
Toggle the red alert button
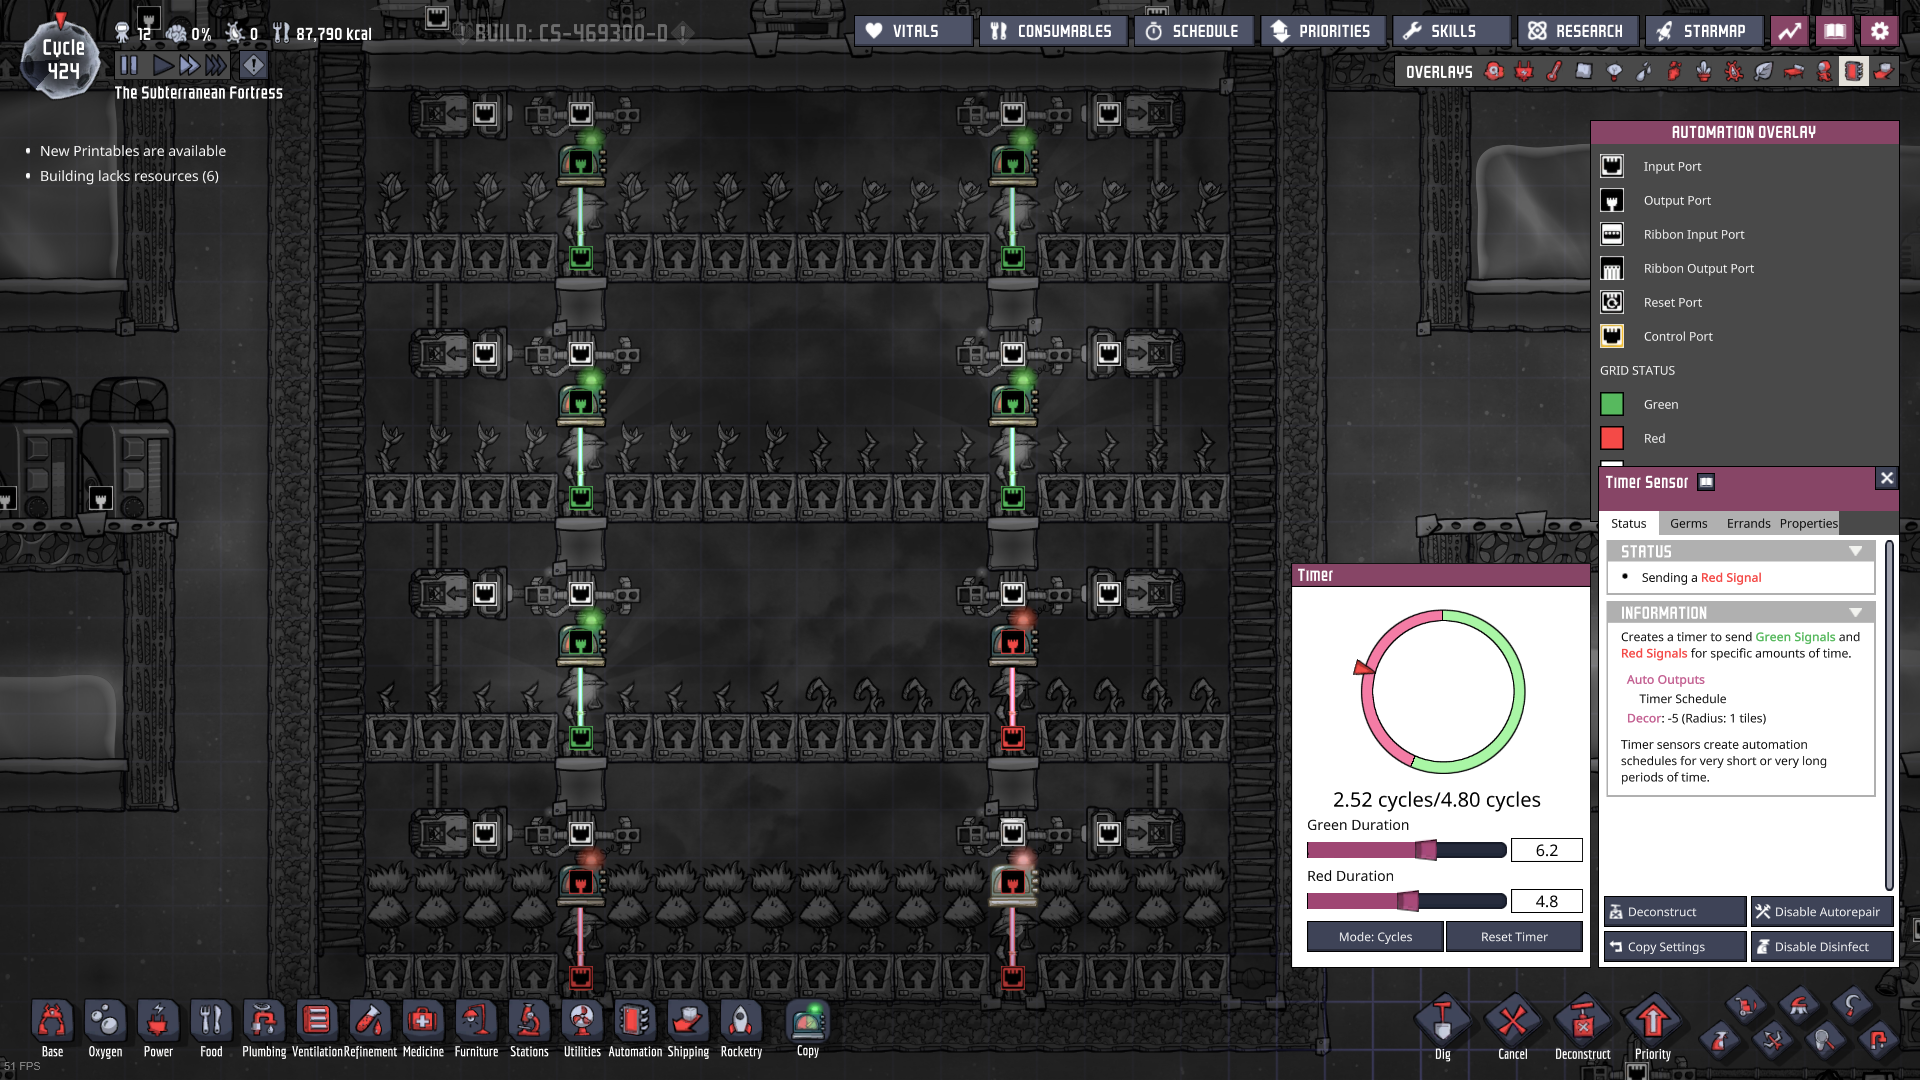point(254,66)
